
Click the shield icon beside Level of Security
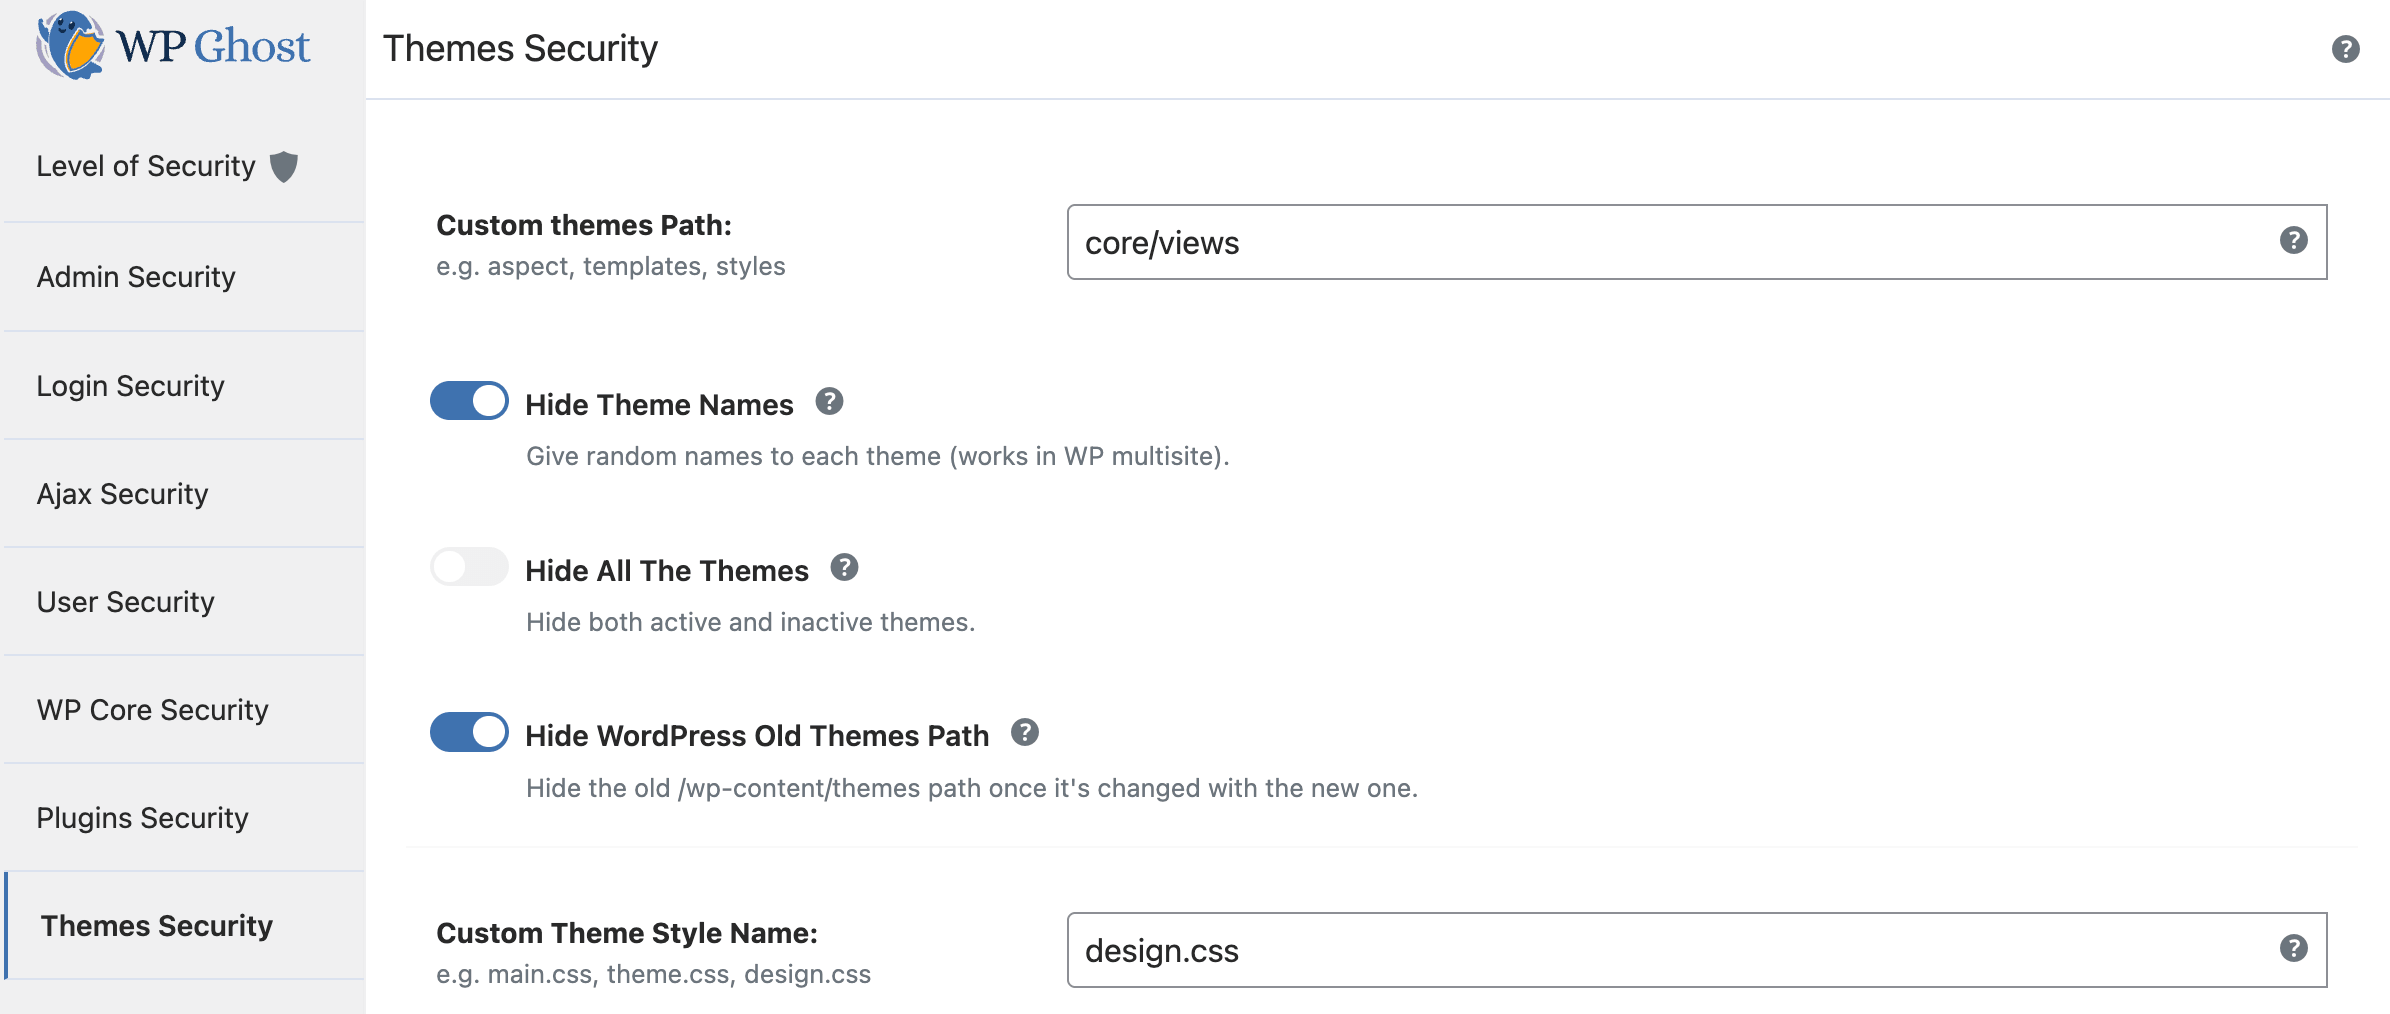tap(286, 166)
